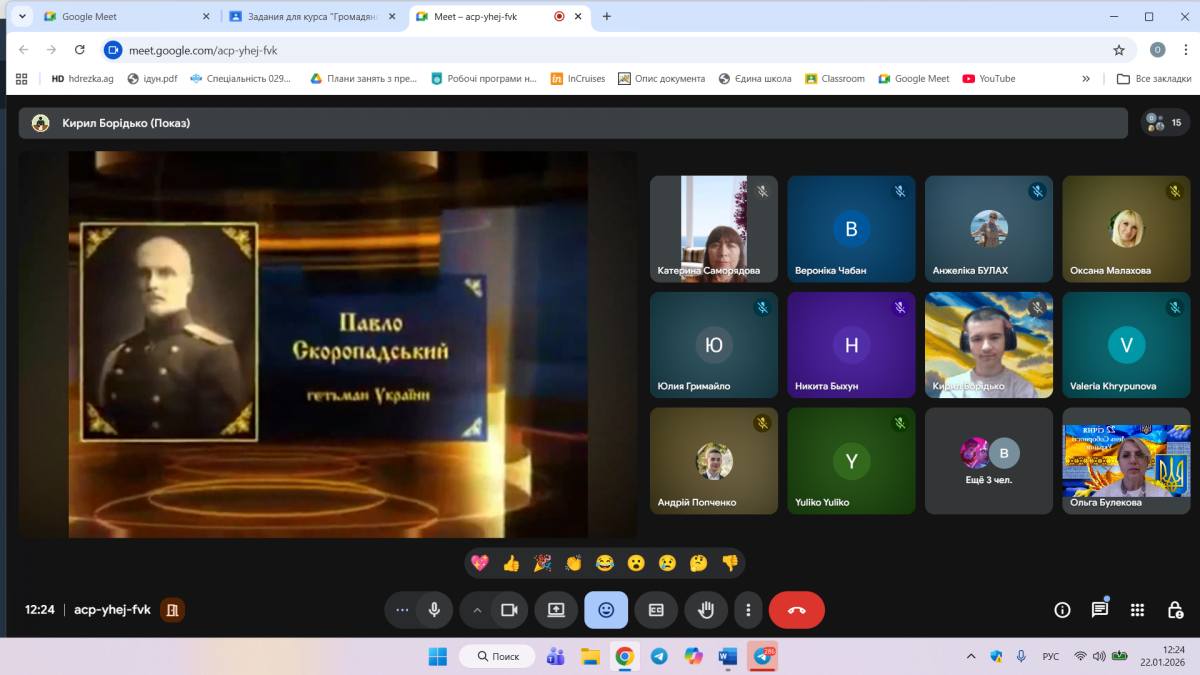This screenshot has height=675, width=1200.
Task: Toggle the camera on or off
Action: (x=509, y=610)
